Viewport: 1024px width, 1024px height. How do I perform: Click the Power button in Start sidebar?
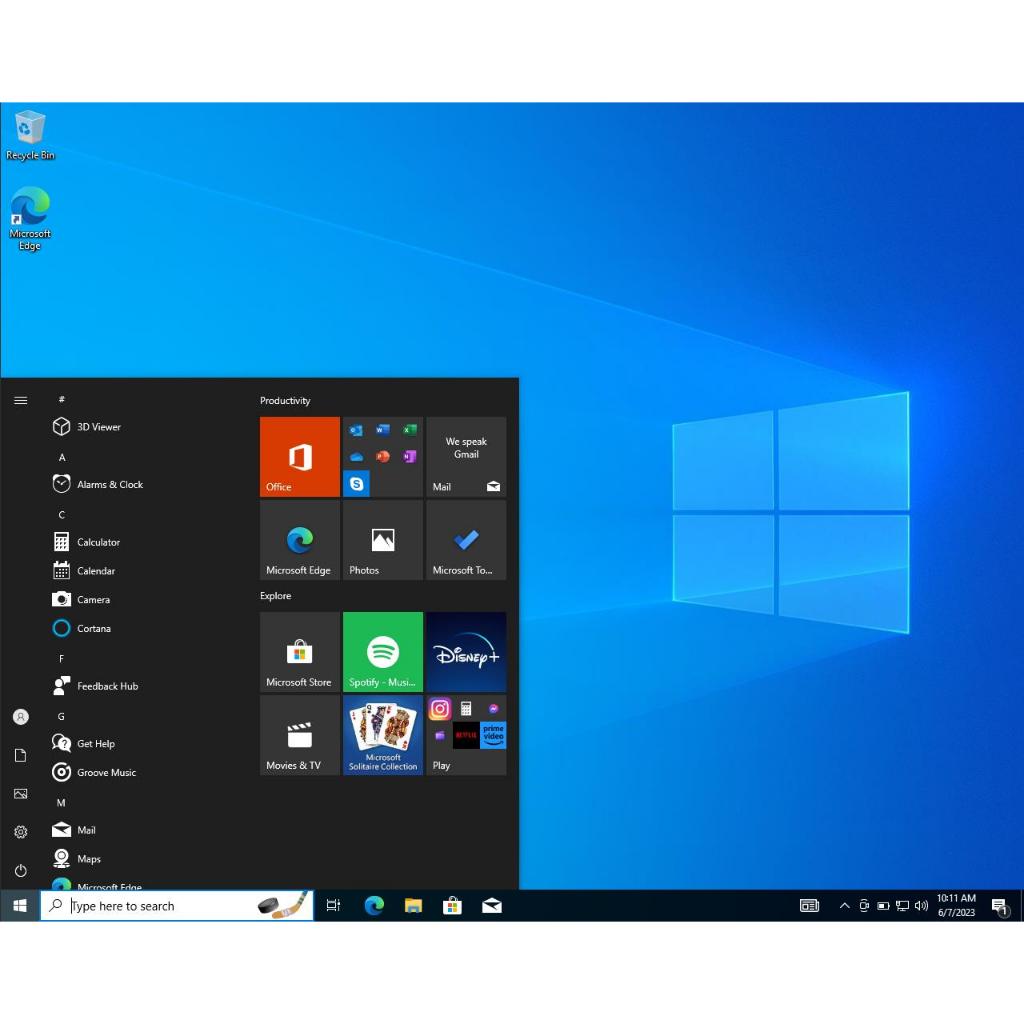click(20, 870)
